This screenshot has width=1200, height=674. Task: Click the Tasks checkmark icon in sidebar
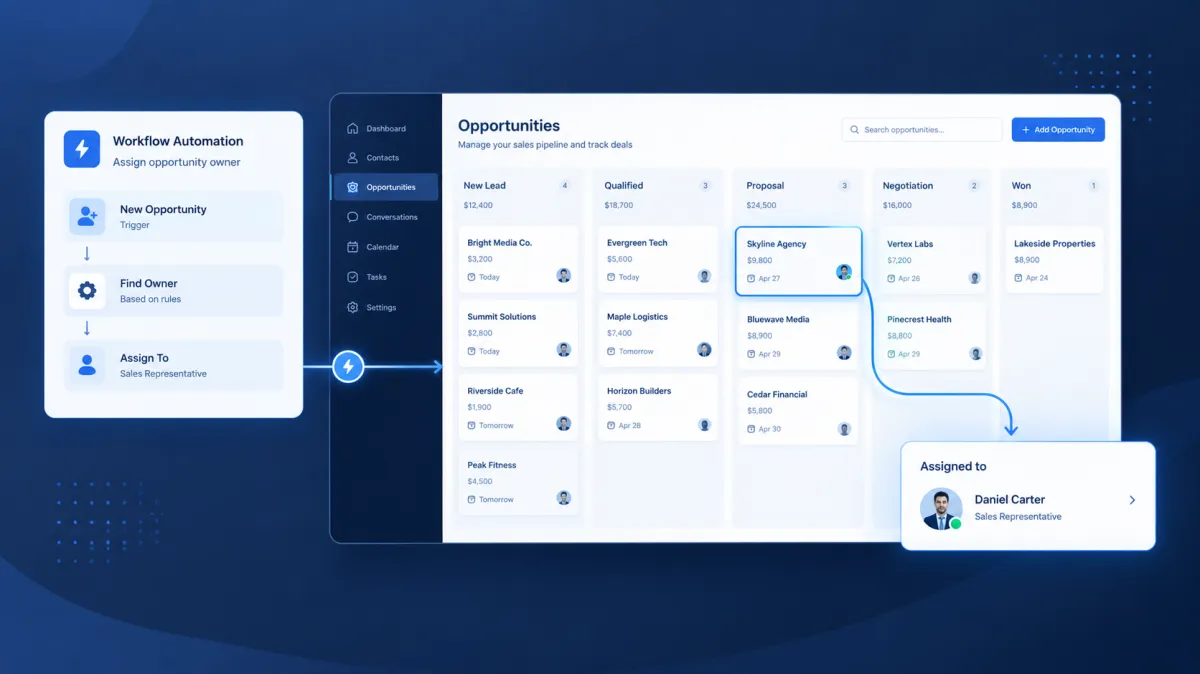tap(352, 277)
